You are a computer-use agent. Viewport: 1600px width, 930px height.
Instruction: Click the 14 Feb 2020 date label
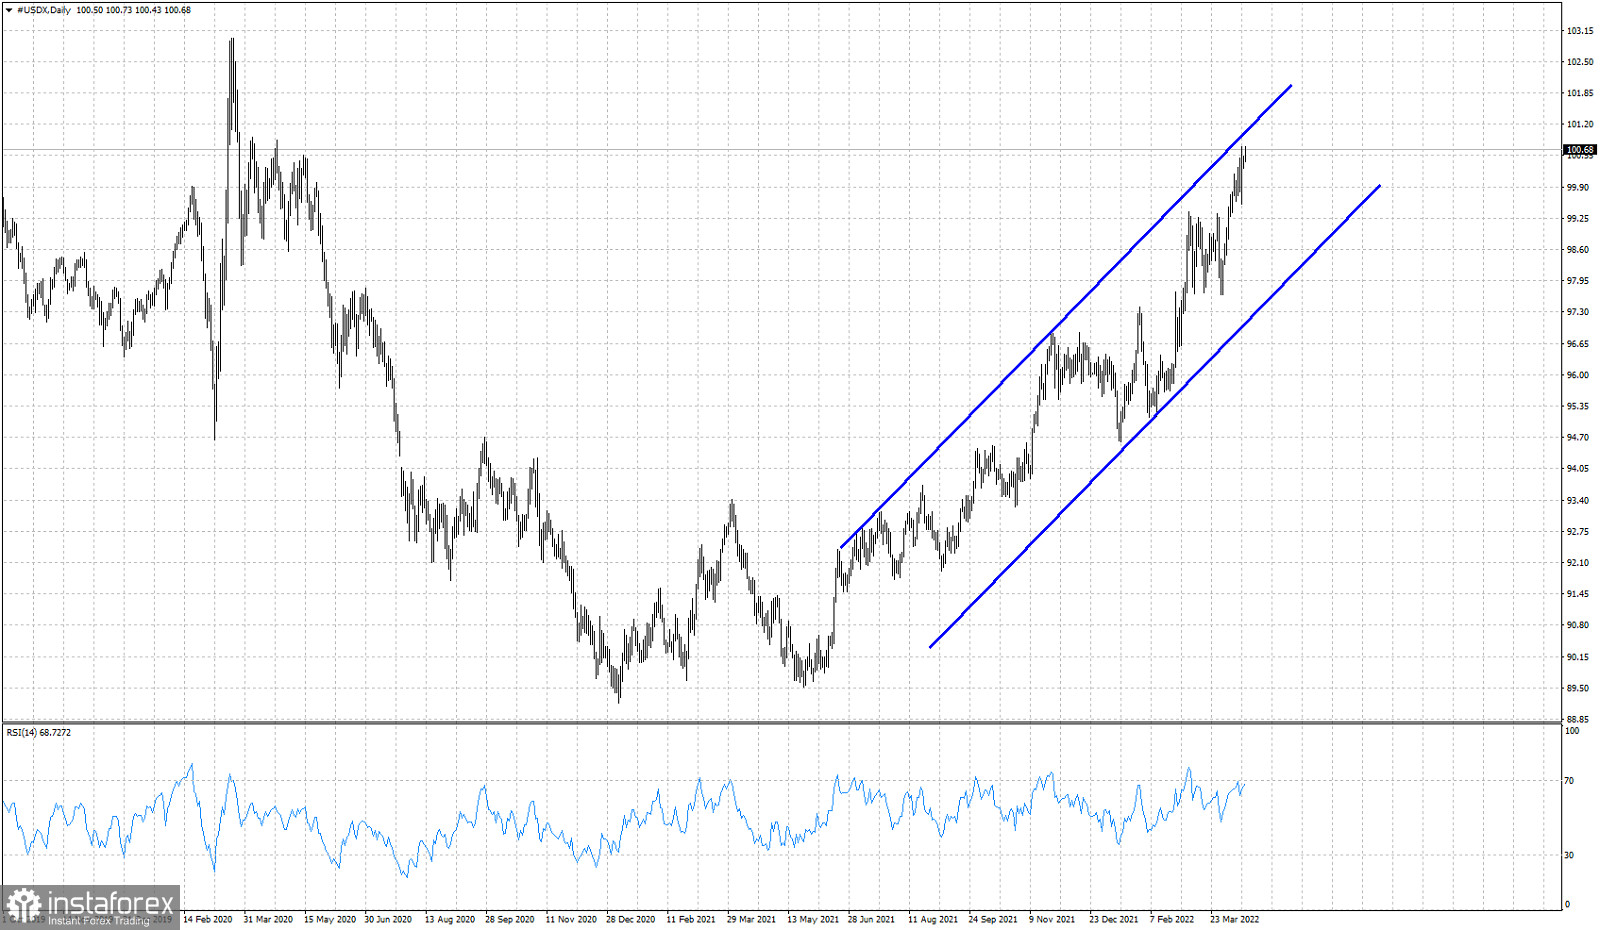[x=208, y=919]
